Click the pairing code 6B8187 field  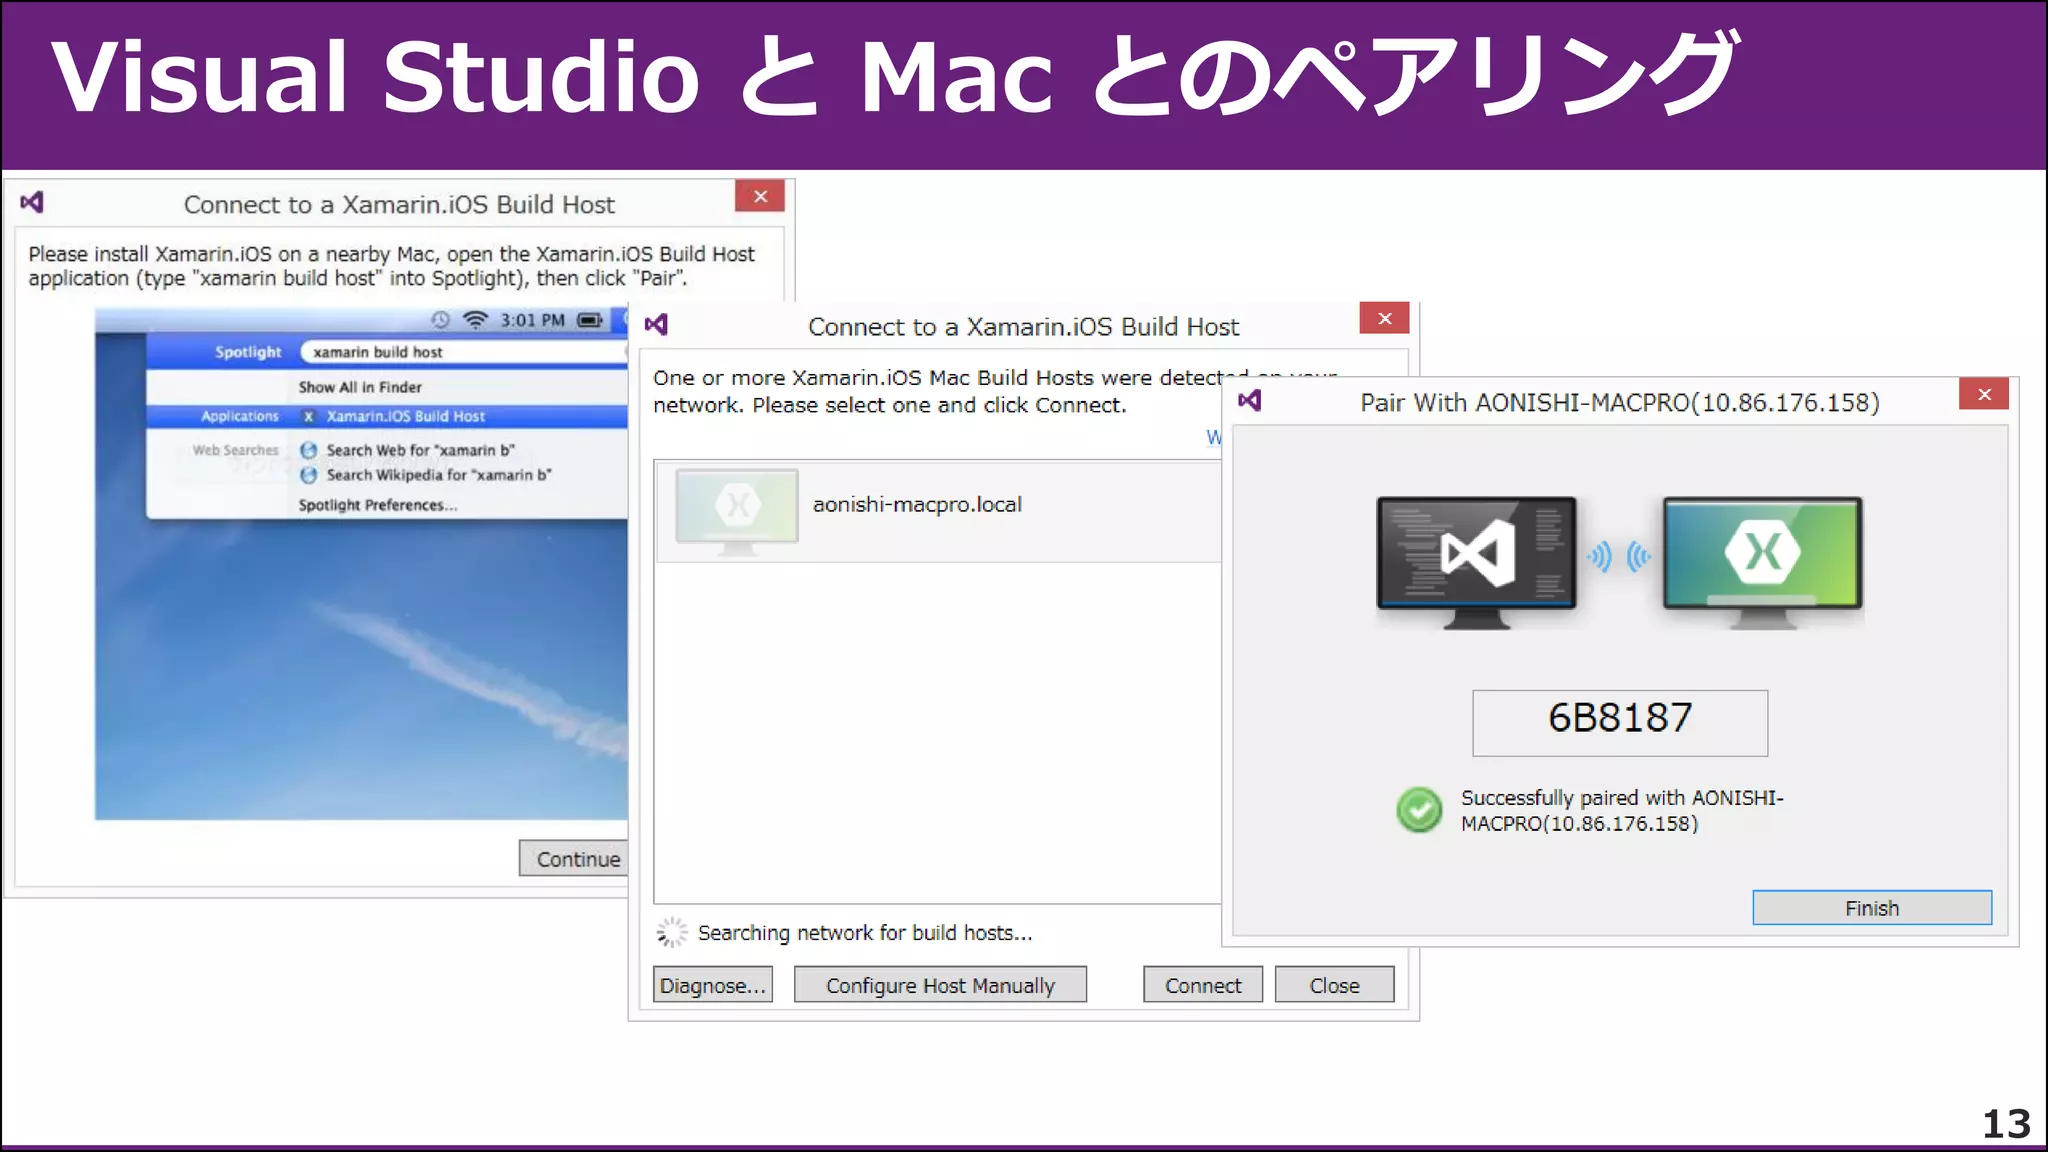pyautogui.click(x=1619, y=722)
